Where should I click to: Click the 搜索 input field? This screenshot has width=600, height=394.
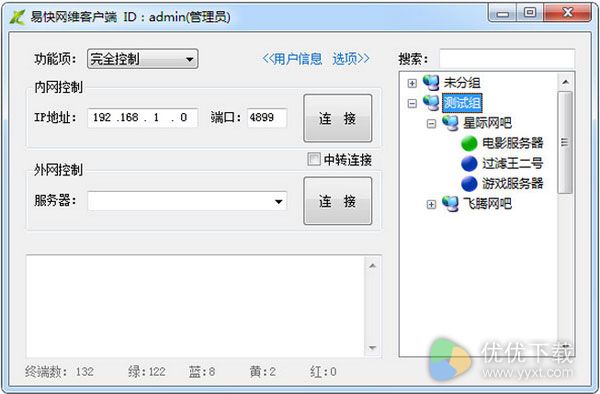pyautogui.click(x=507, y=59)
